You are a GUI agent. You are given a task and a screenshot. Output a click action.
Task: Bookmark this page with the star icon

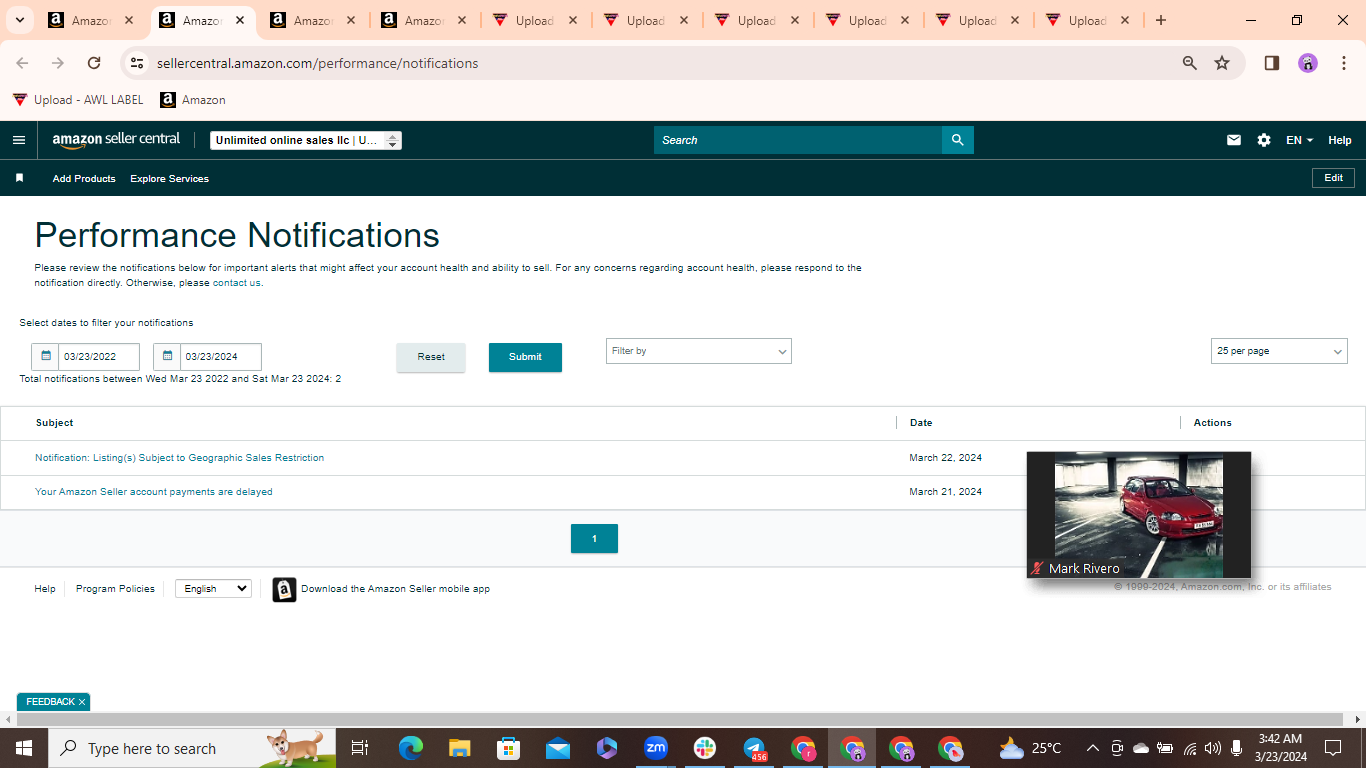tap(1222, 63)
